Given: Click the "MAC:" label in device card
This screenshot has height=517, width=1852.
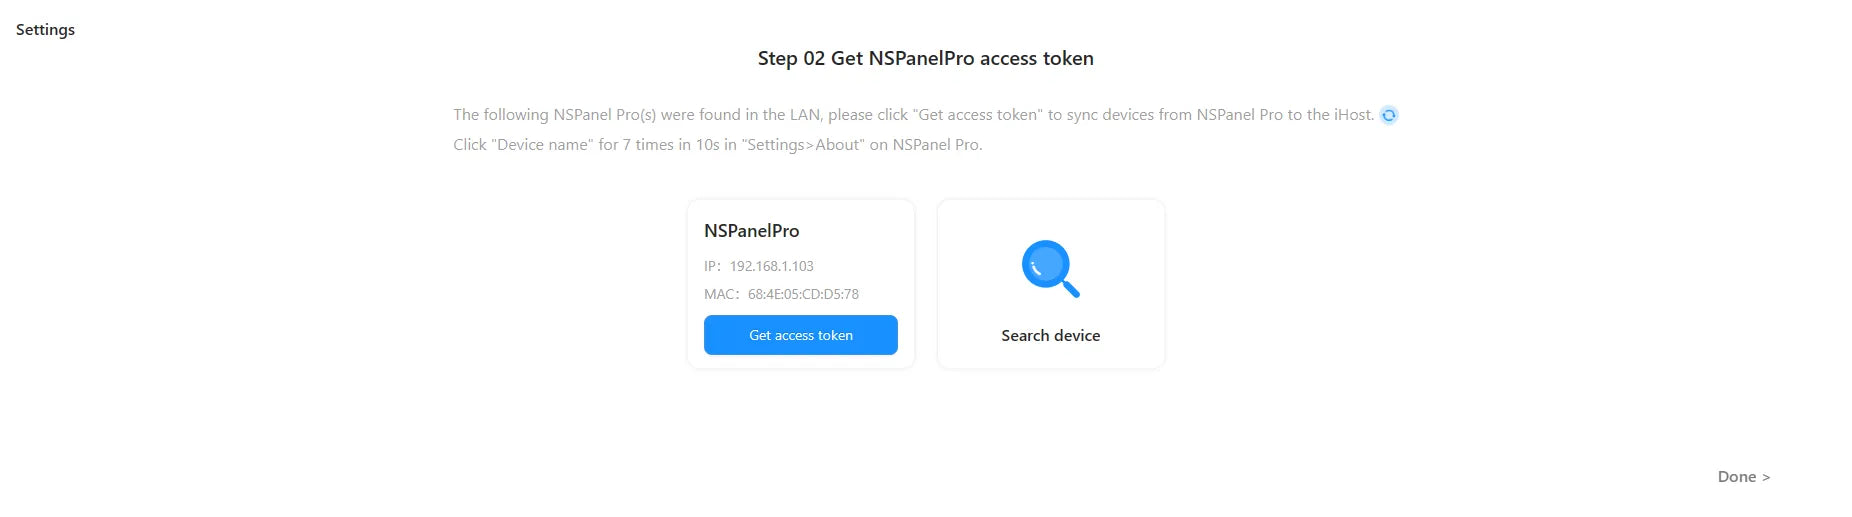Looking at the screenshot, I should click(721, 294).
